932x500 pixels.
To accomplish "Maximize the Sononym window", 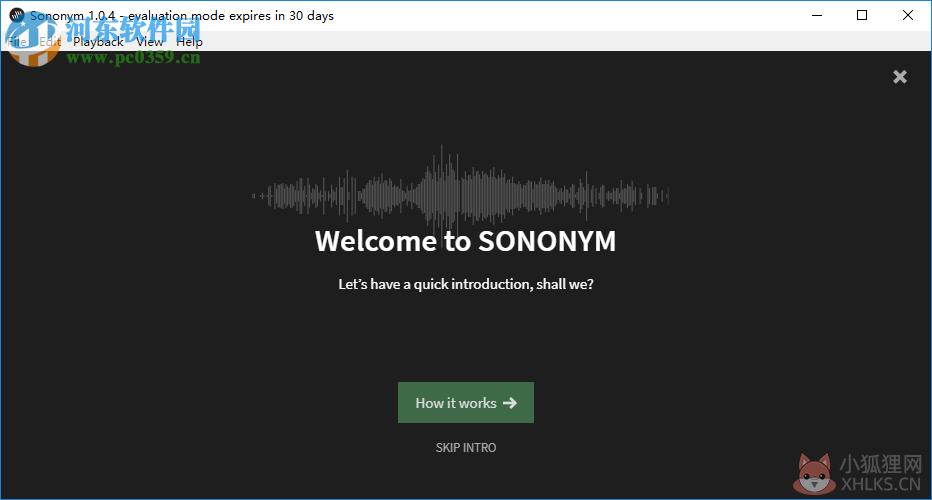I will click(x=862, y=15).
